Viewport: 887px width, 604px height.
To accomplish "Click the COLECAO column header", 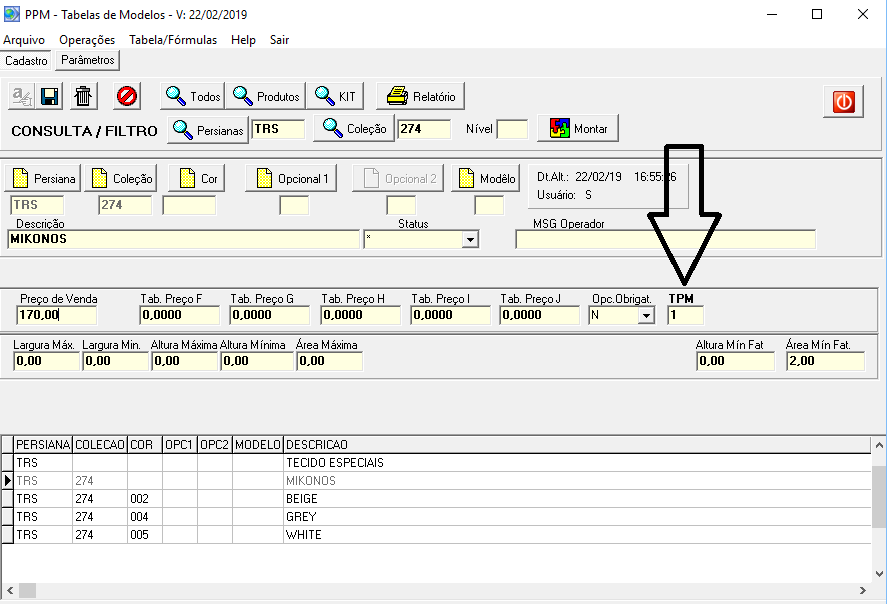I will tap(100, 445).
